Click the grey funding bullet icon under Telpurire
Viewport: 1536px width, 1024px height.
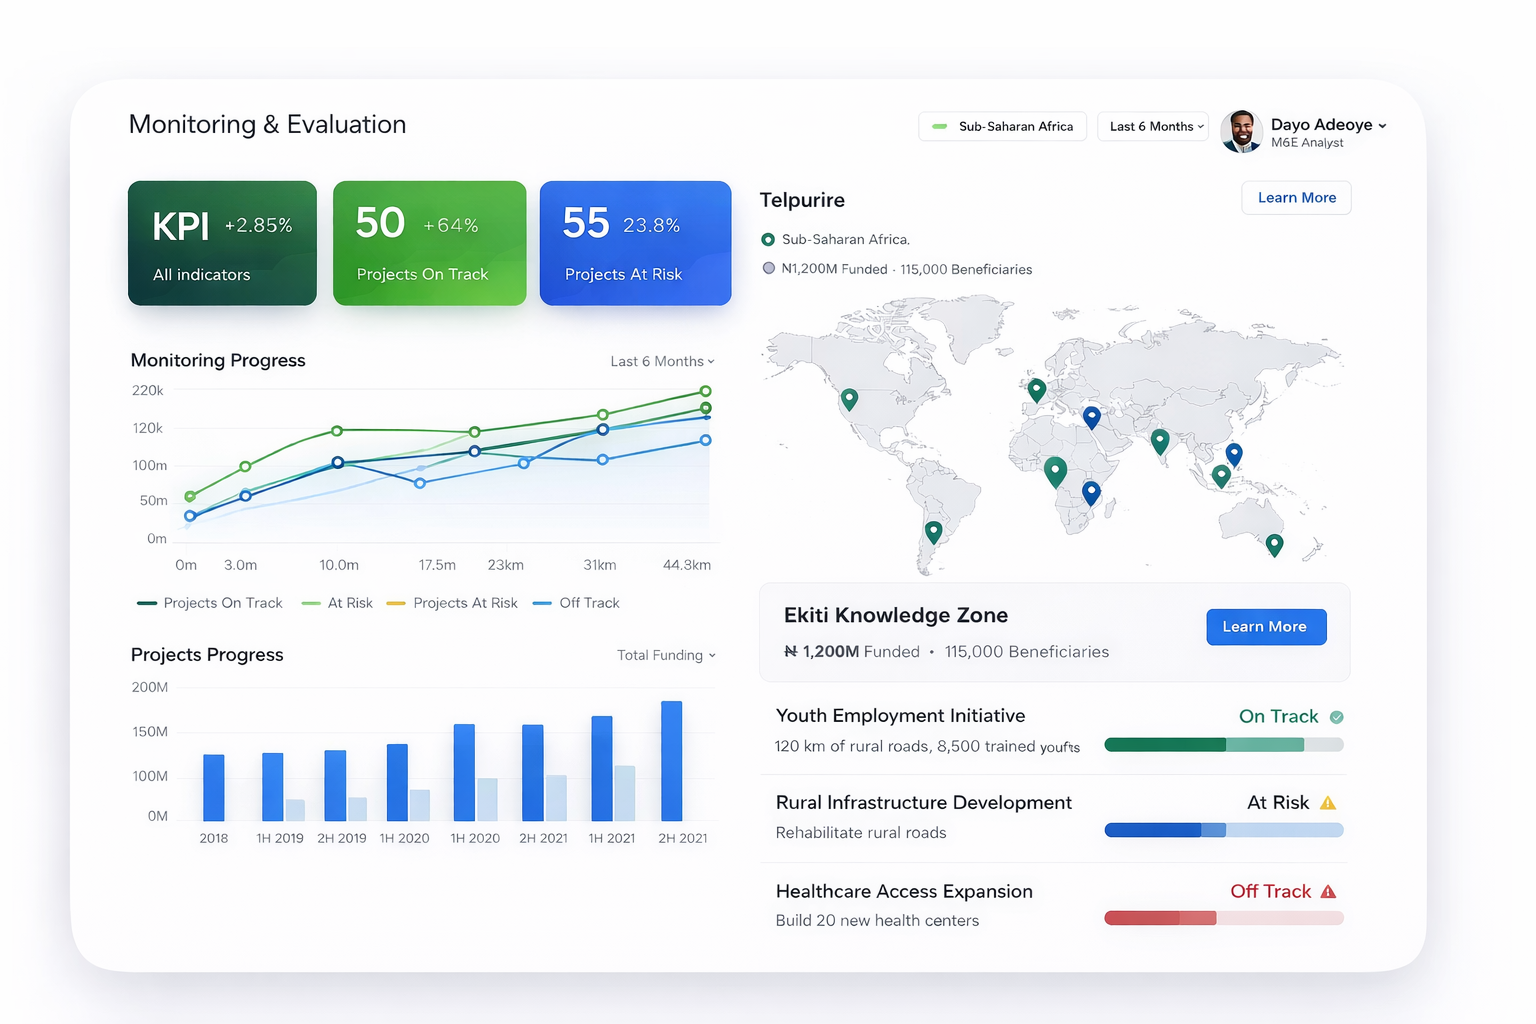coord(769,268)
